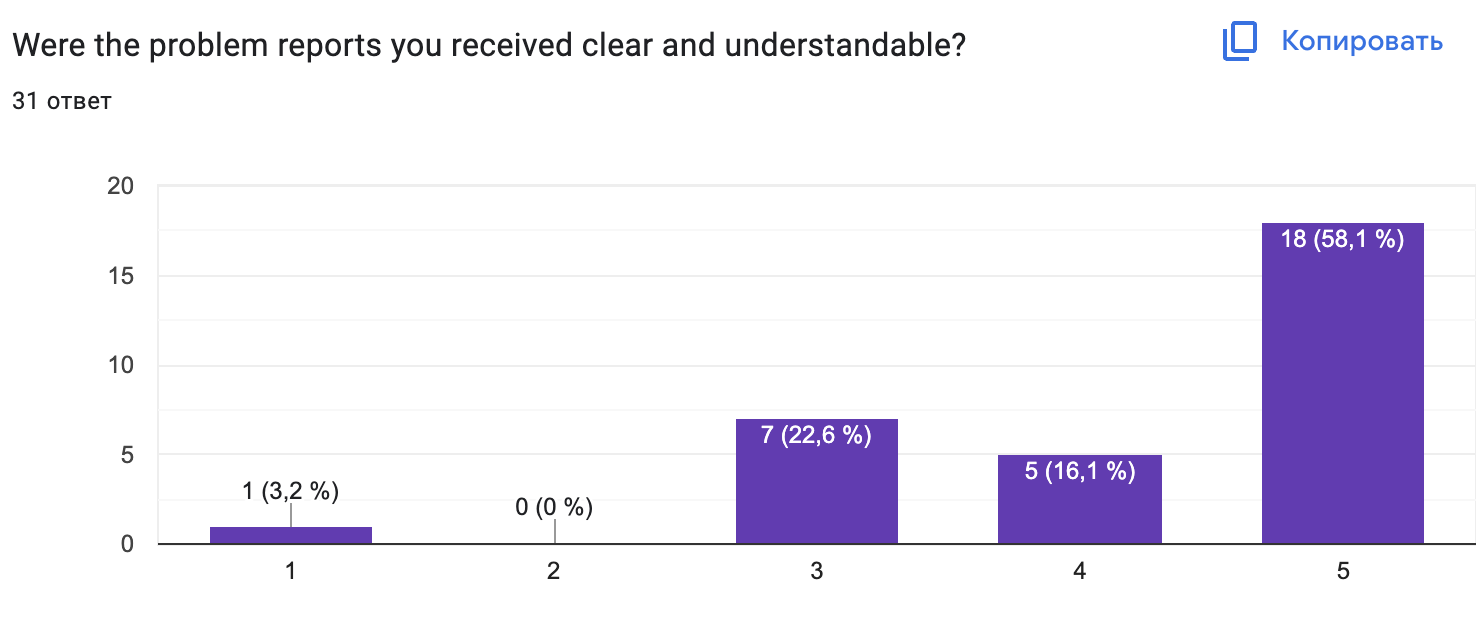Click x-axis label 4

tap(1079, 572)
